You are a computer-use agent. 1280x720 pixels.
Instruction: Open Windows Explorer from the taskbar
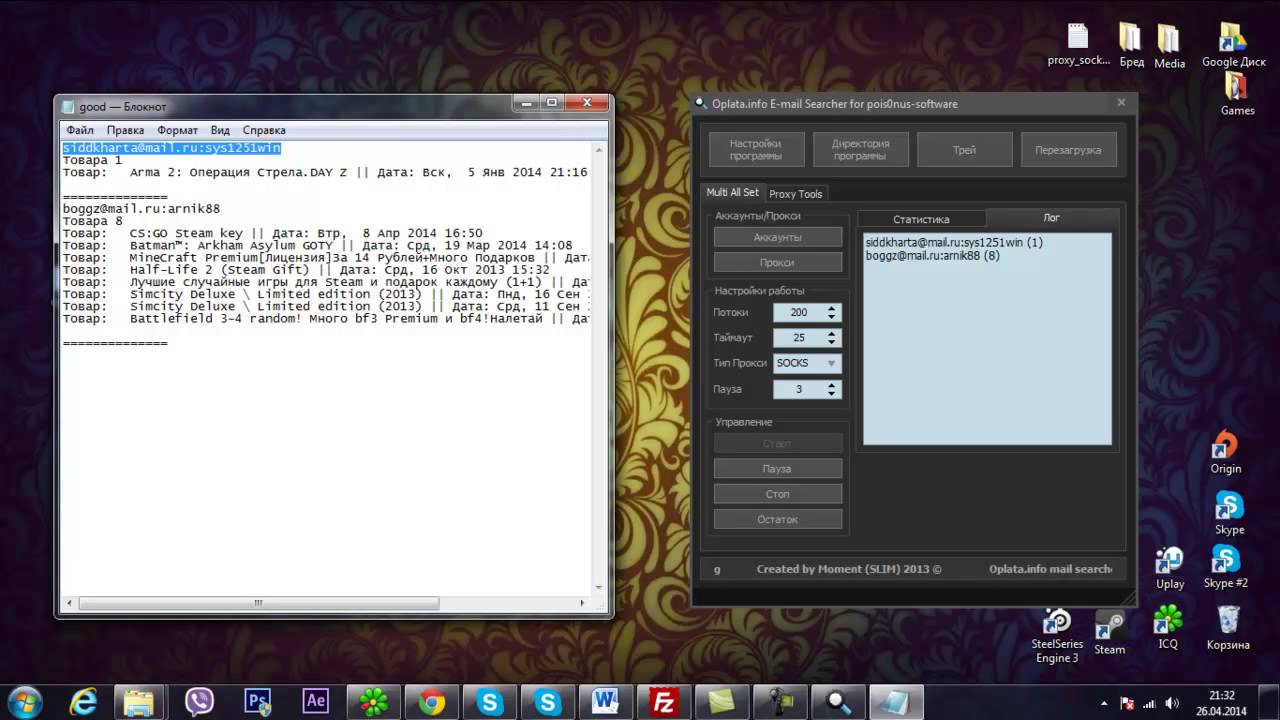click(139, 702)
